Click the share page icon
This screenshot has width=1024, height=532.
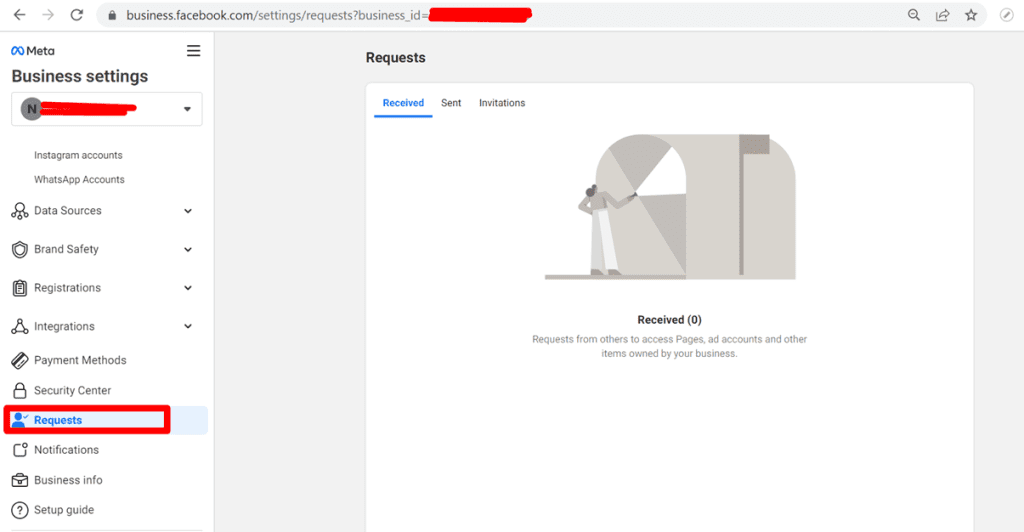tap(942, 15)
